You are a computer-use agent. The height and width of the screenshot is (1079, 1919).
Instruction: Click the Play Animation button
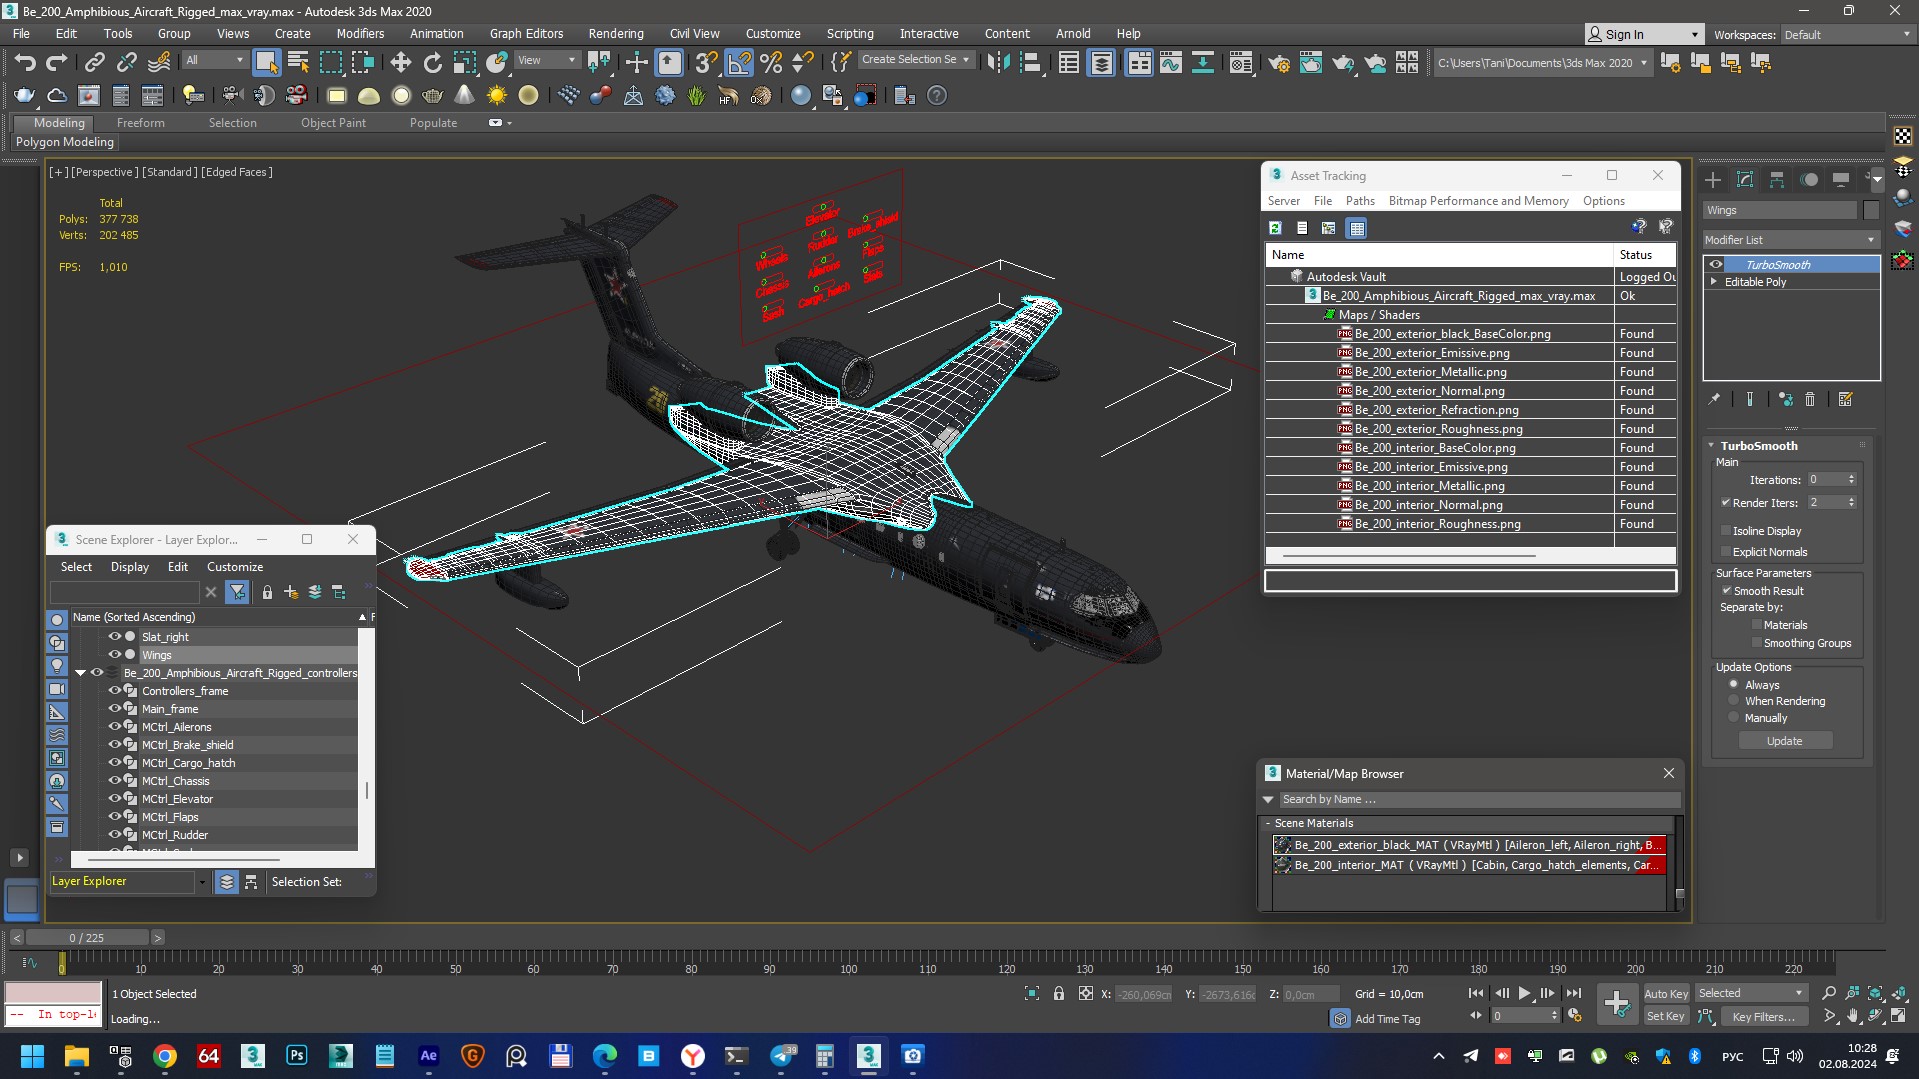1525,993
